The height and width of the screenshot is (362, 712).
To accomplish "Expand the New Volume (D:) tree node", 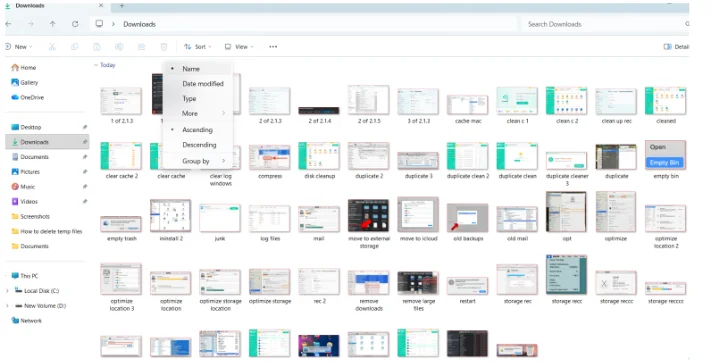I will (x=7, y=306).
